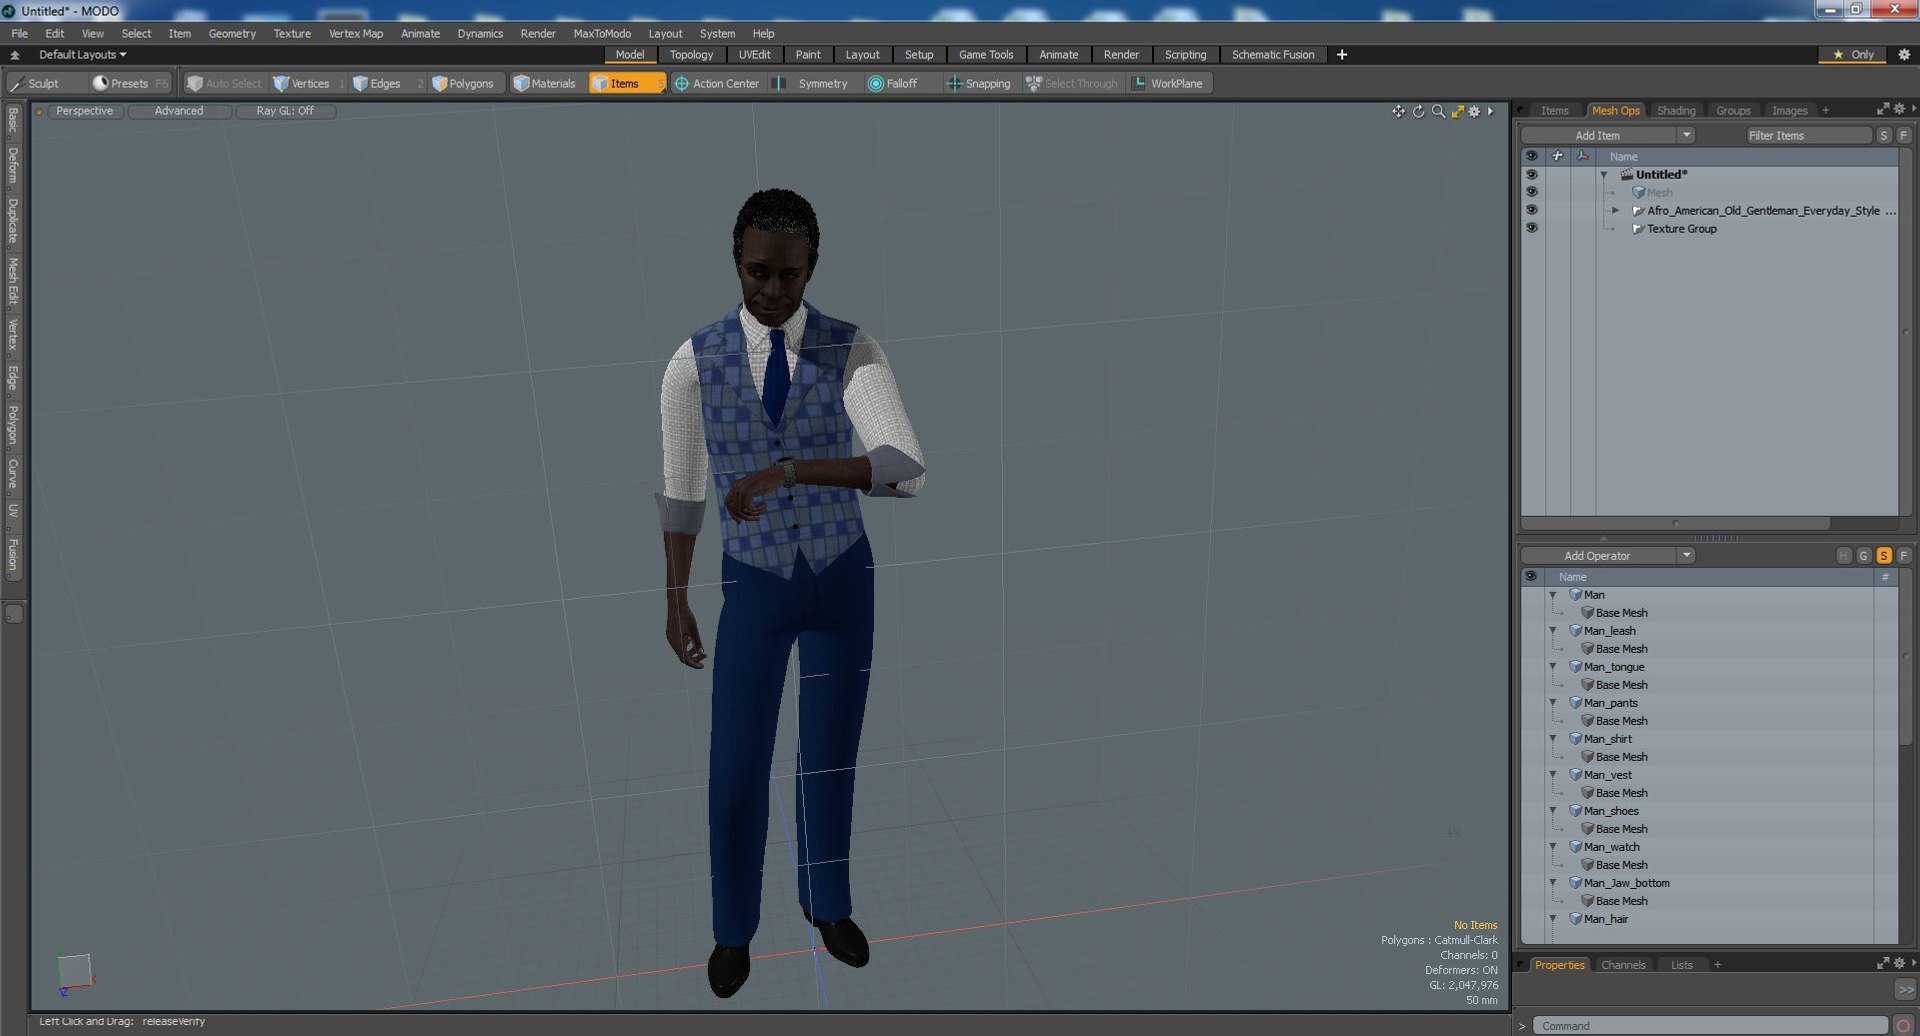This screenshot has height=1036, width=1920.
Task: Open the Add Operator dropdown arrow
Action: tap(1687, 556)
